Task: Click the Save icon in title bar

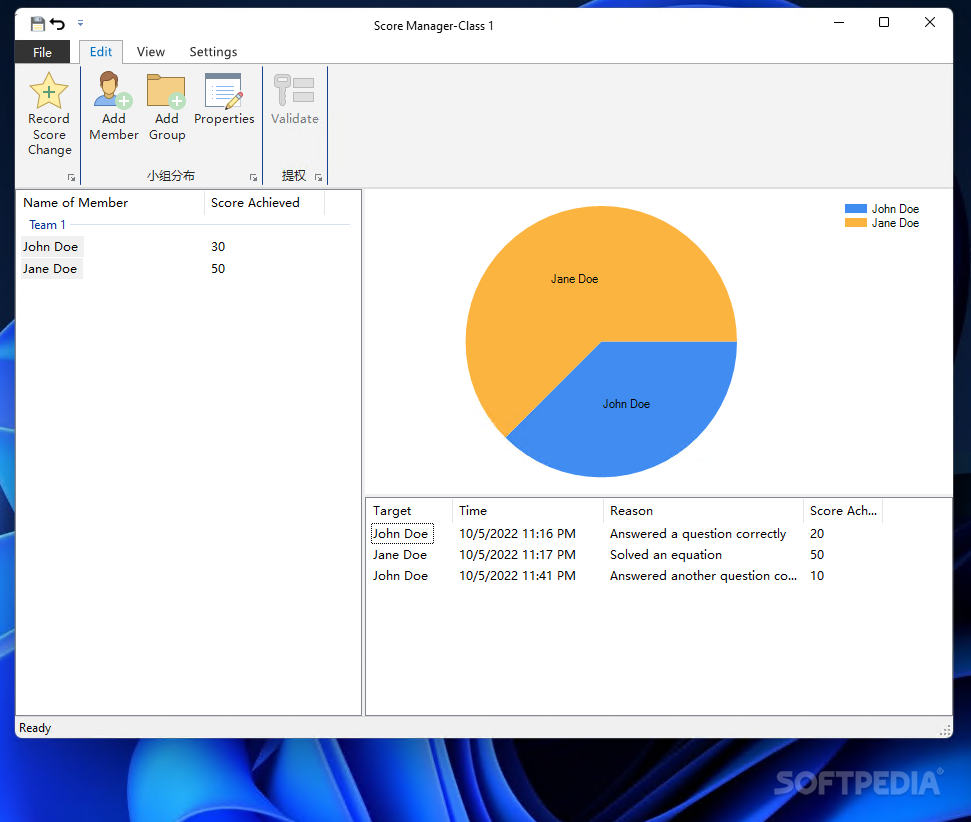Action: [x=38, y=24]
